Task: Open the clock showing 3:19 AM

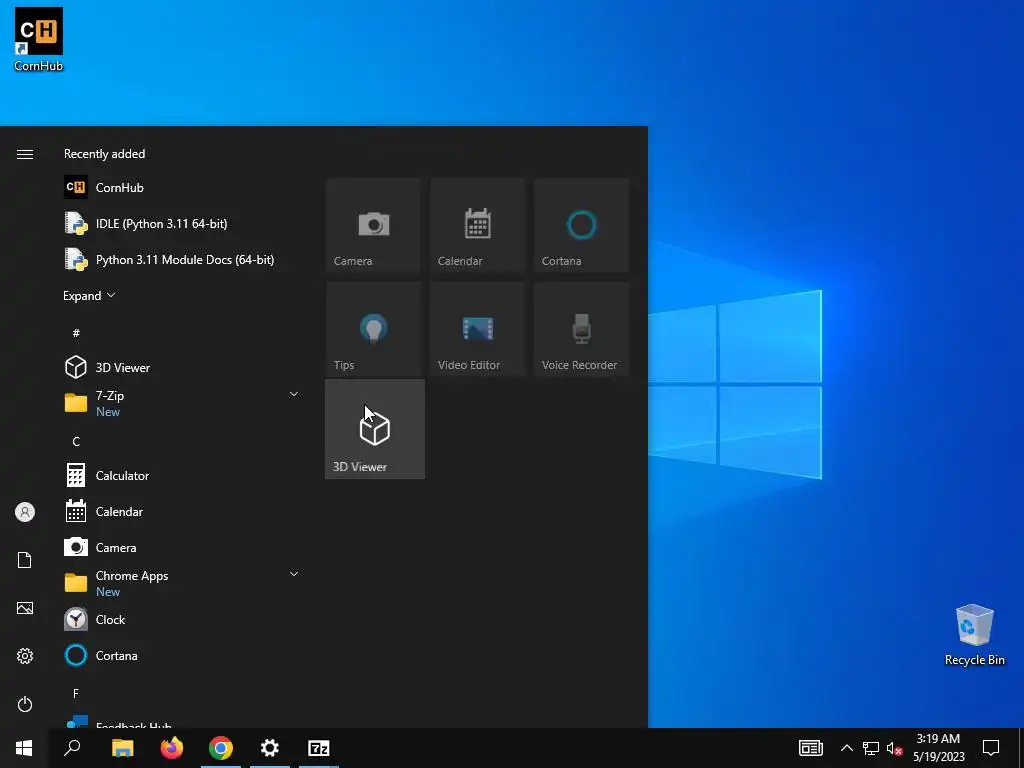Action: pyautogui.click(x=938, y=748)
